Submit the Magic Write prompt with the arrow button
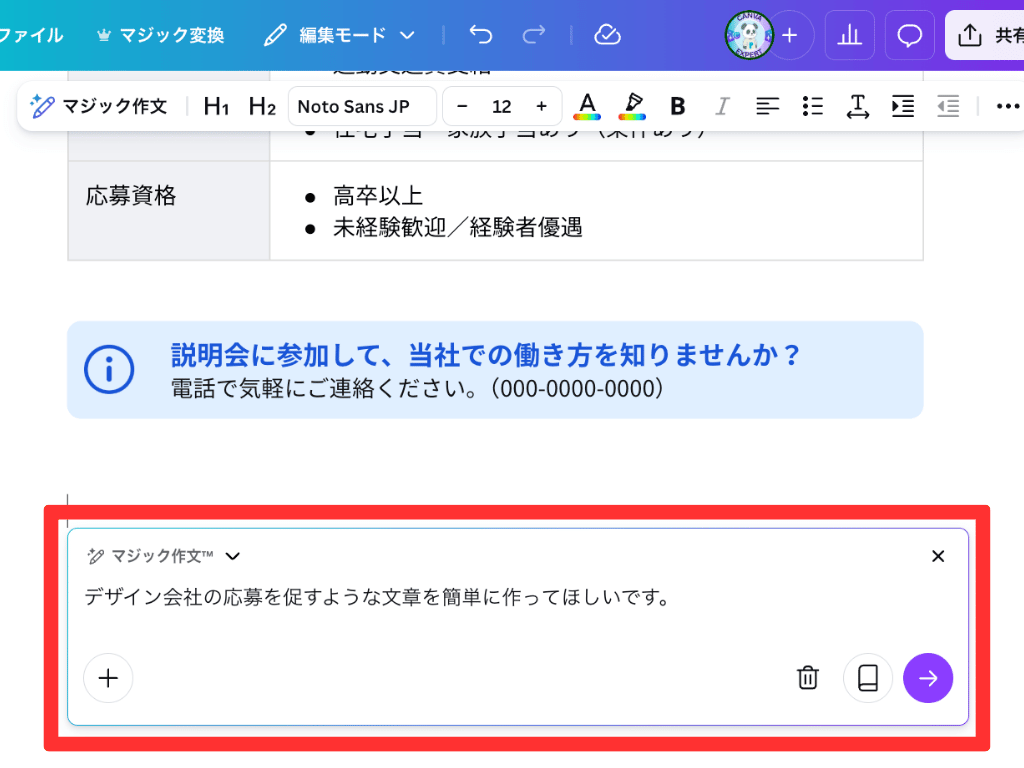 coord(928,678)
